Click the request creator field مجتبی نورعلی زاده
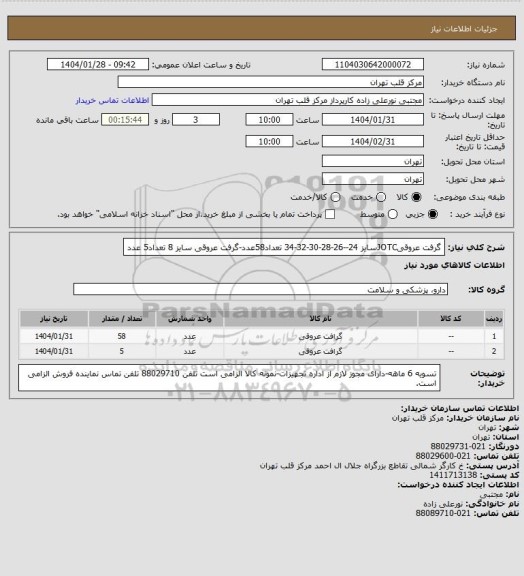This screenshot has width=524, height=576. (x=288, y=100)
